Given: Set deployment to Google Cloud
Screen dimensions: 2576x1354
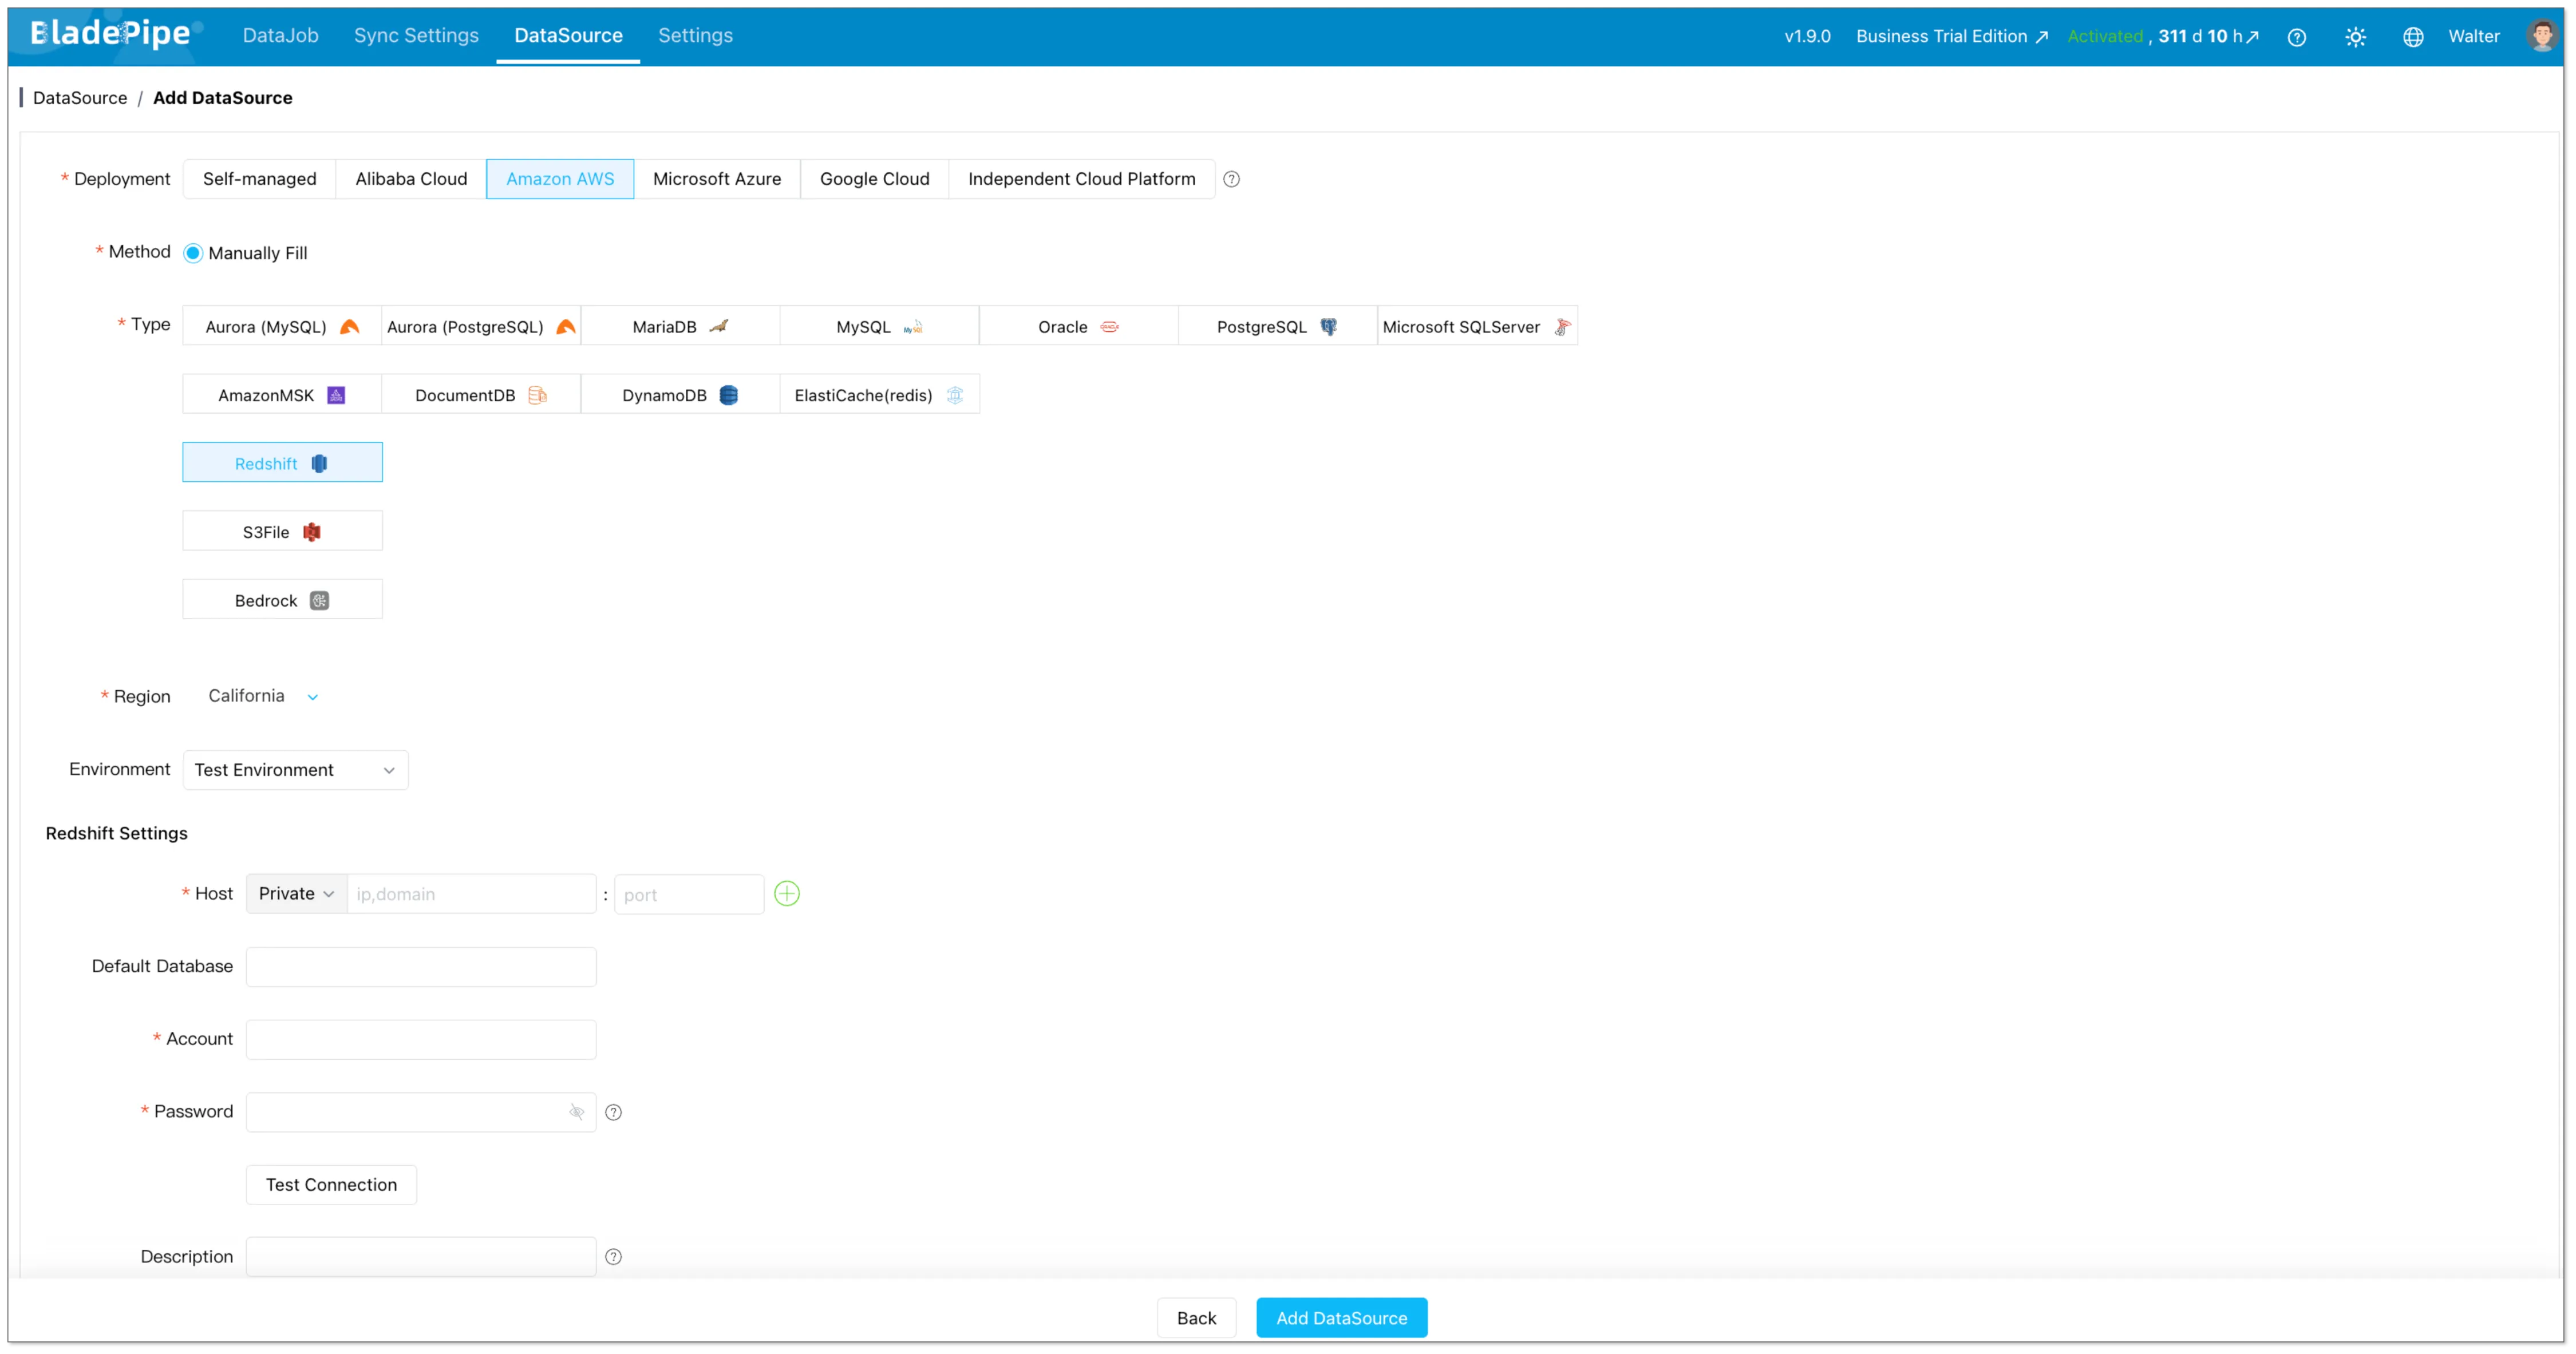Looking at the screenshot, I should click(x=874, y=179).
